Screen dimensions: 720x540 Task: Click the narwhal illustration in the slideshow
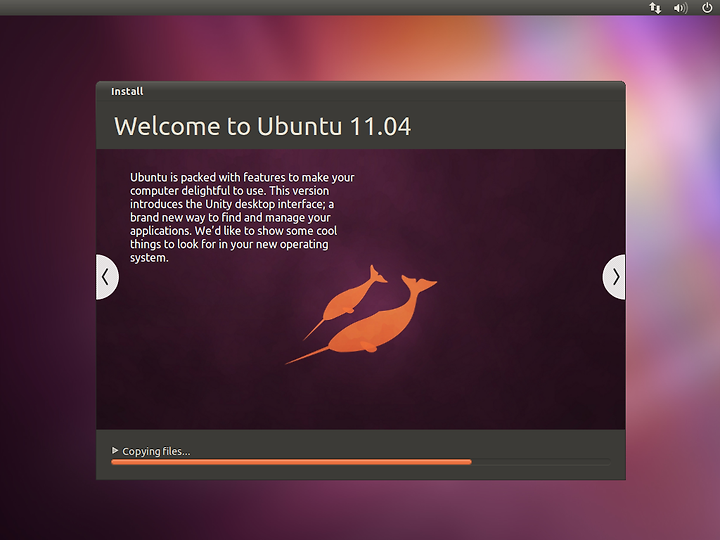pos(361,315)
